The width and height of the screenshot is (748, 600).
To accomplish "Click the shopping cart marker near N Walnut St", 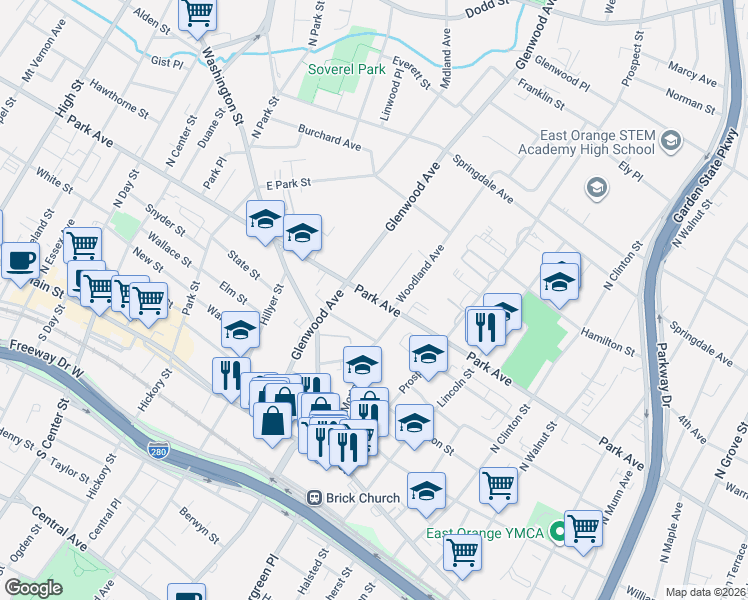I will pyautogui.click(x=499, y=486).
